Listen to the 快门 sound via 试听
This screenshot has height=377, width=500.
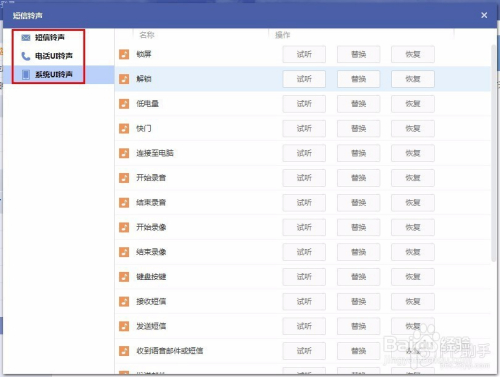pyautogui.click(x=304, y=128)
